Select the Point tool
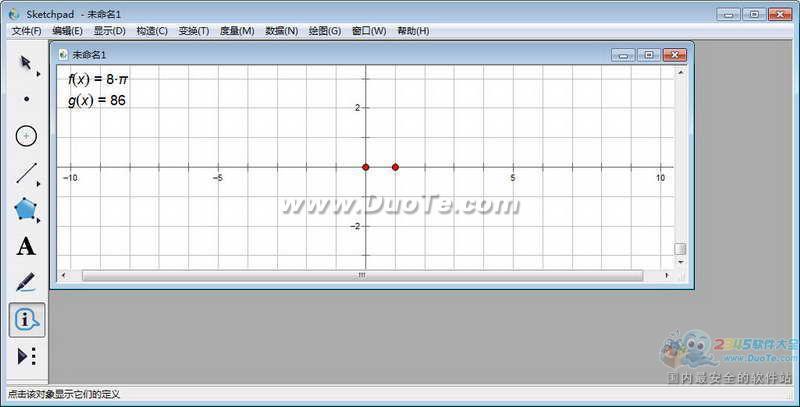Screen dimensions: 800x407 (x=27, y=99)
